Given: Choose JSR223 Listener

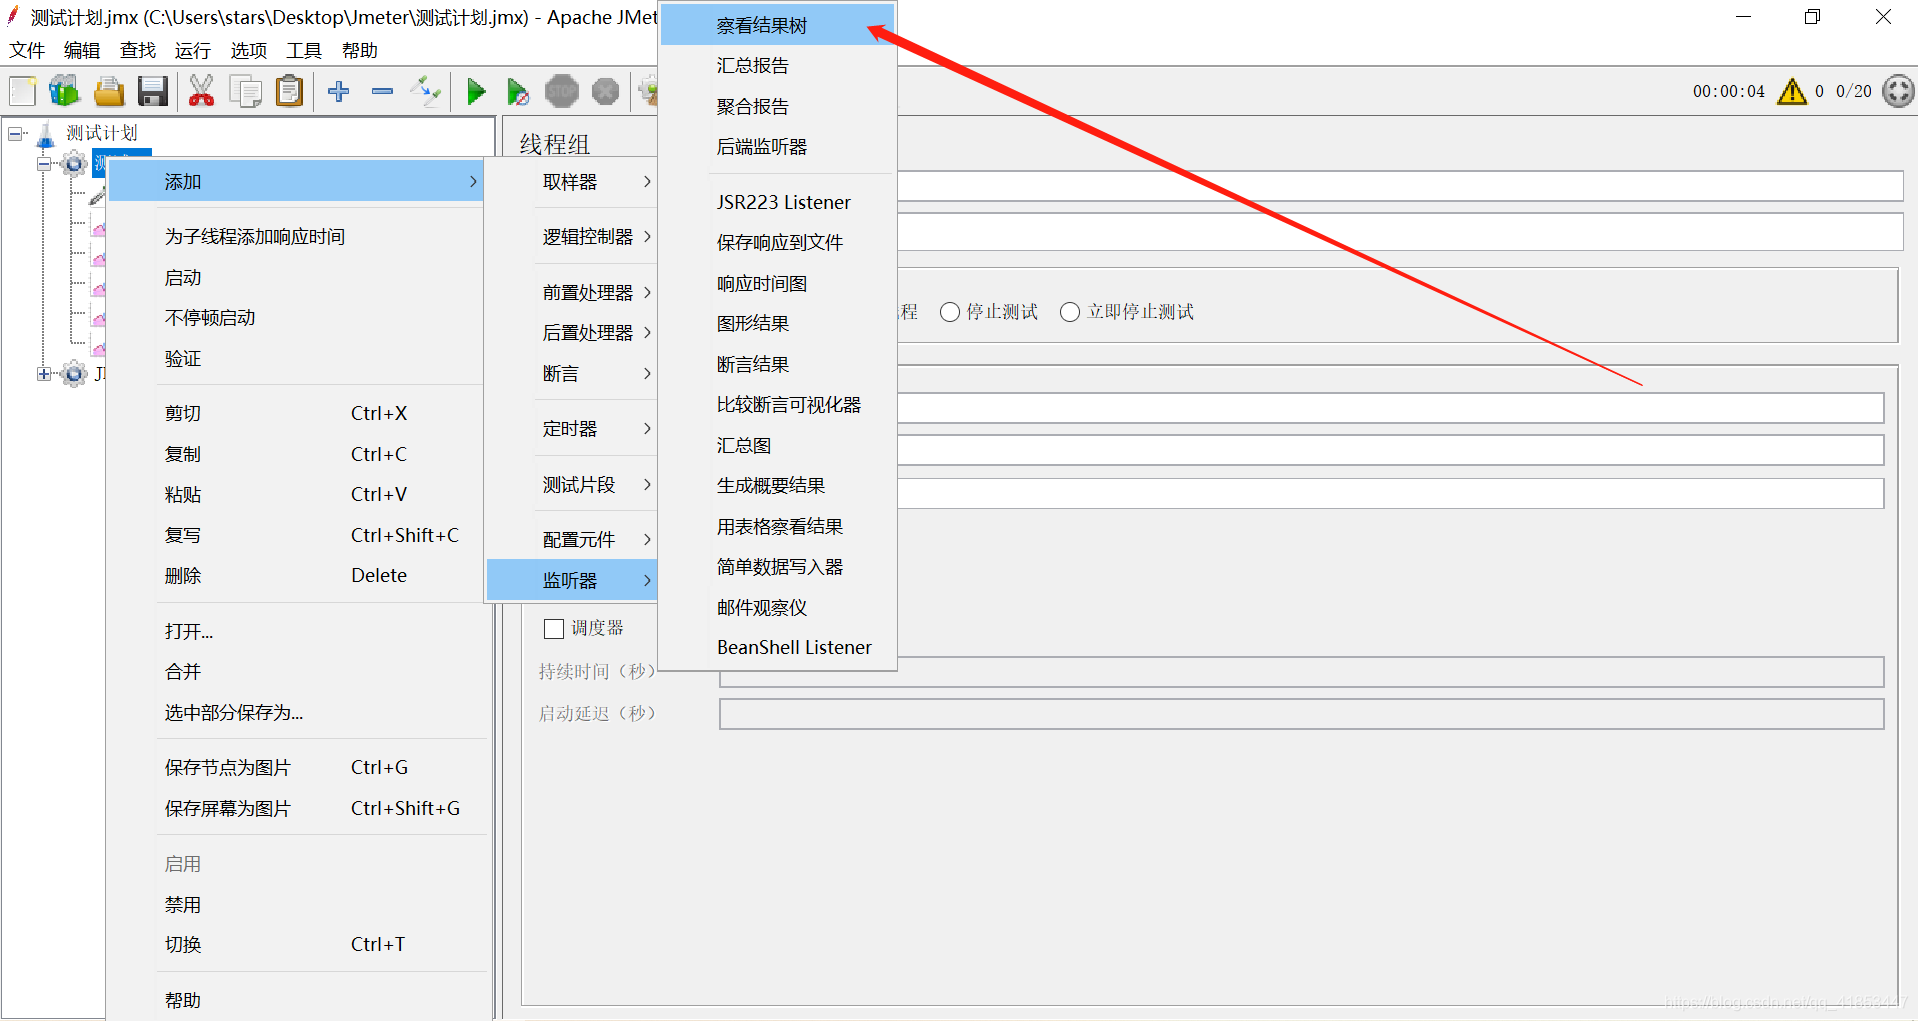Looking at the screenshot, I should click(778, 202).
